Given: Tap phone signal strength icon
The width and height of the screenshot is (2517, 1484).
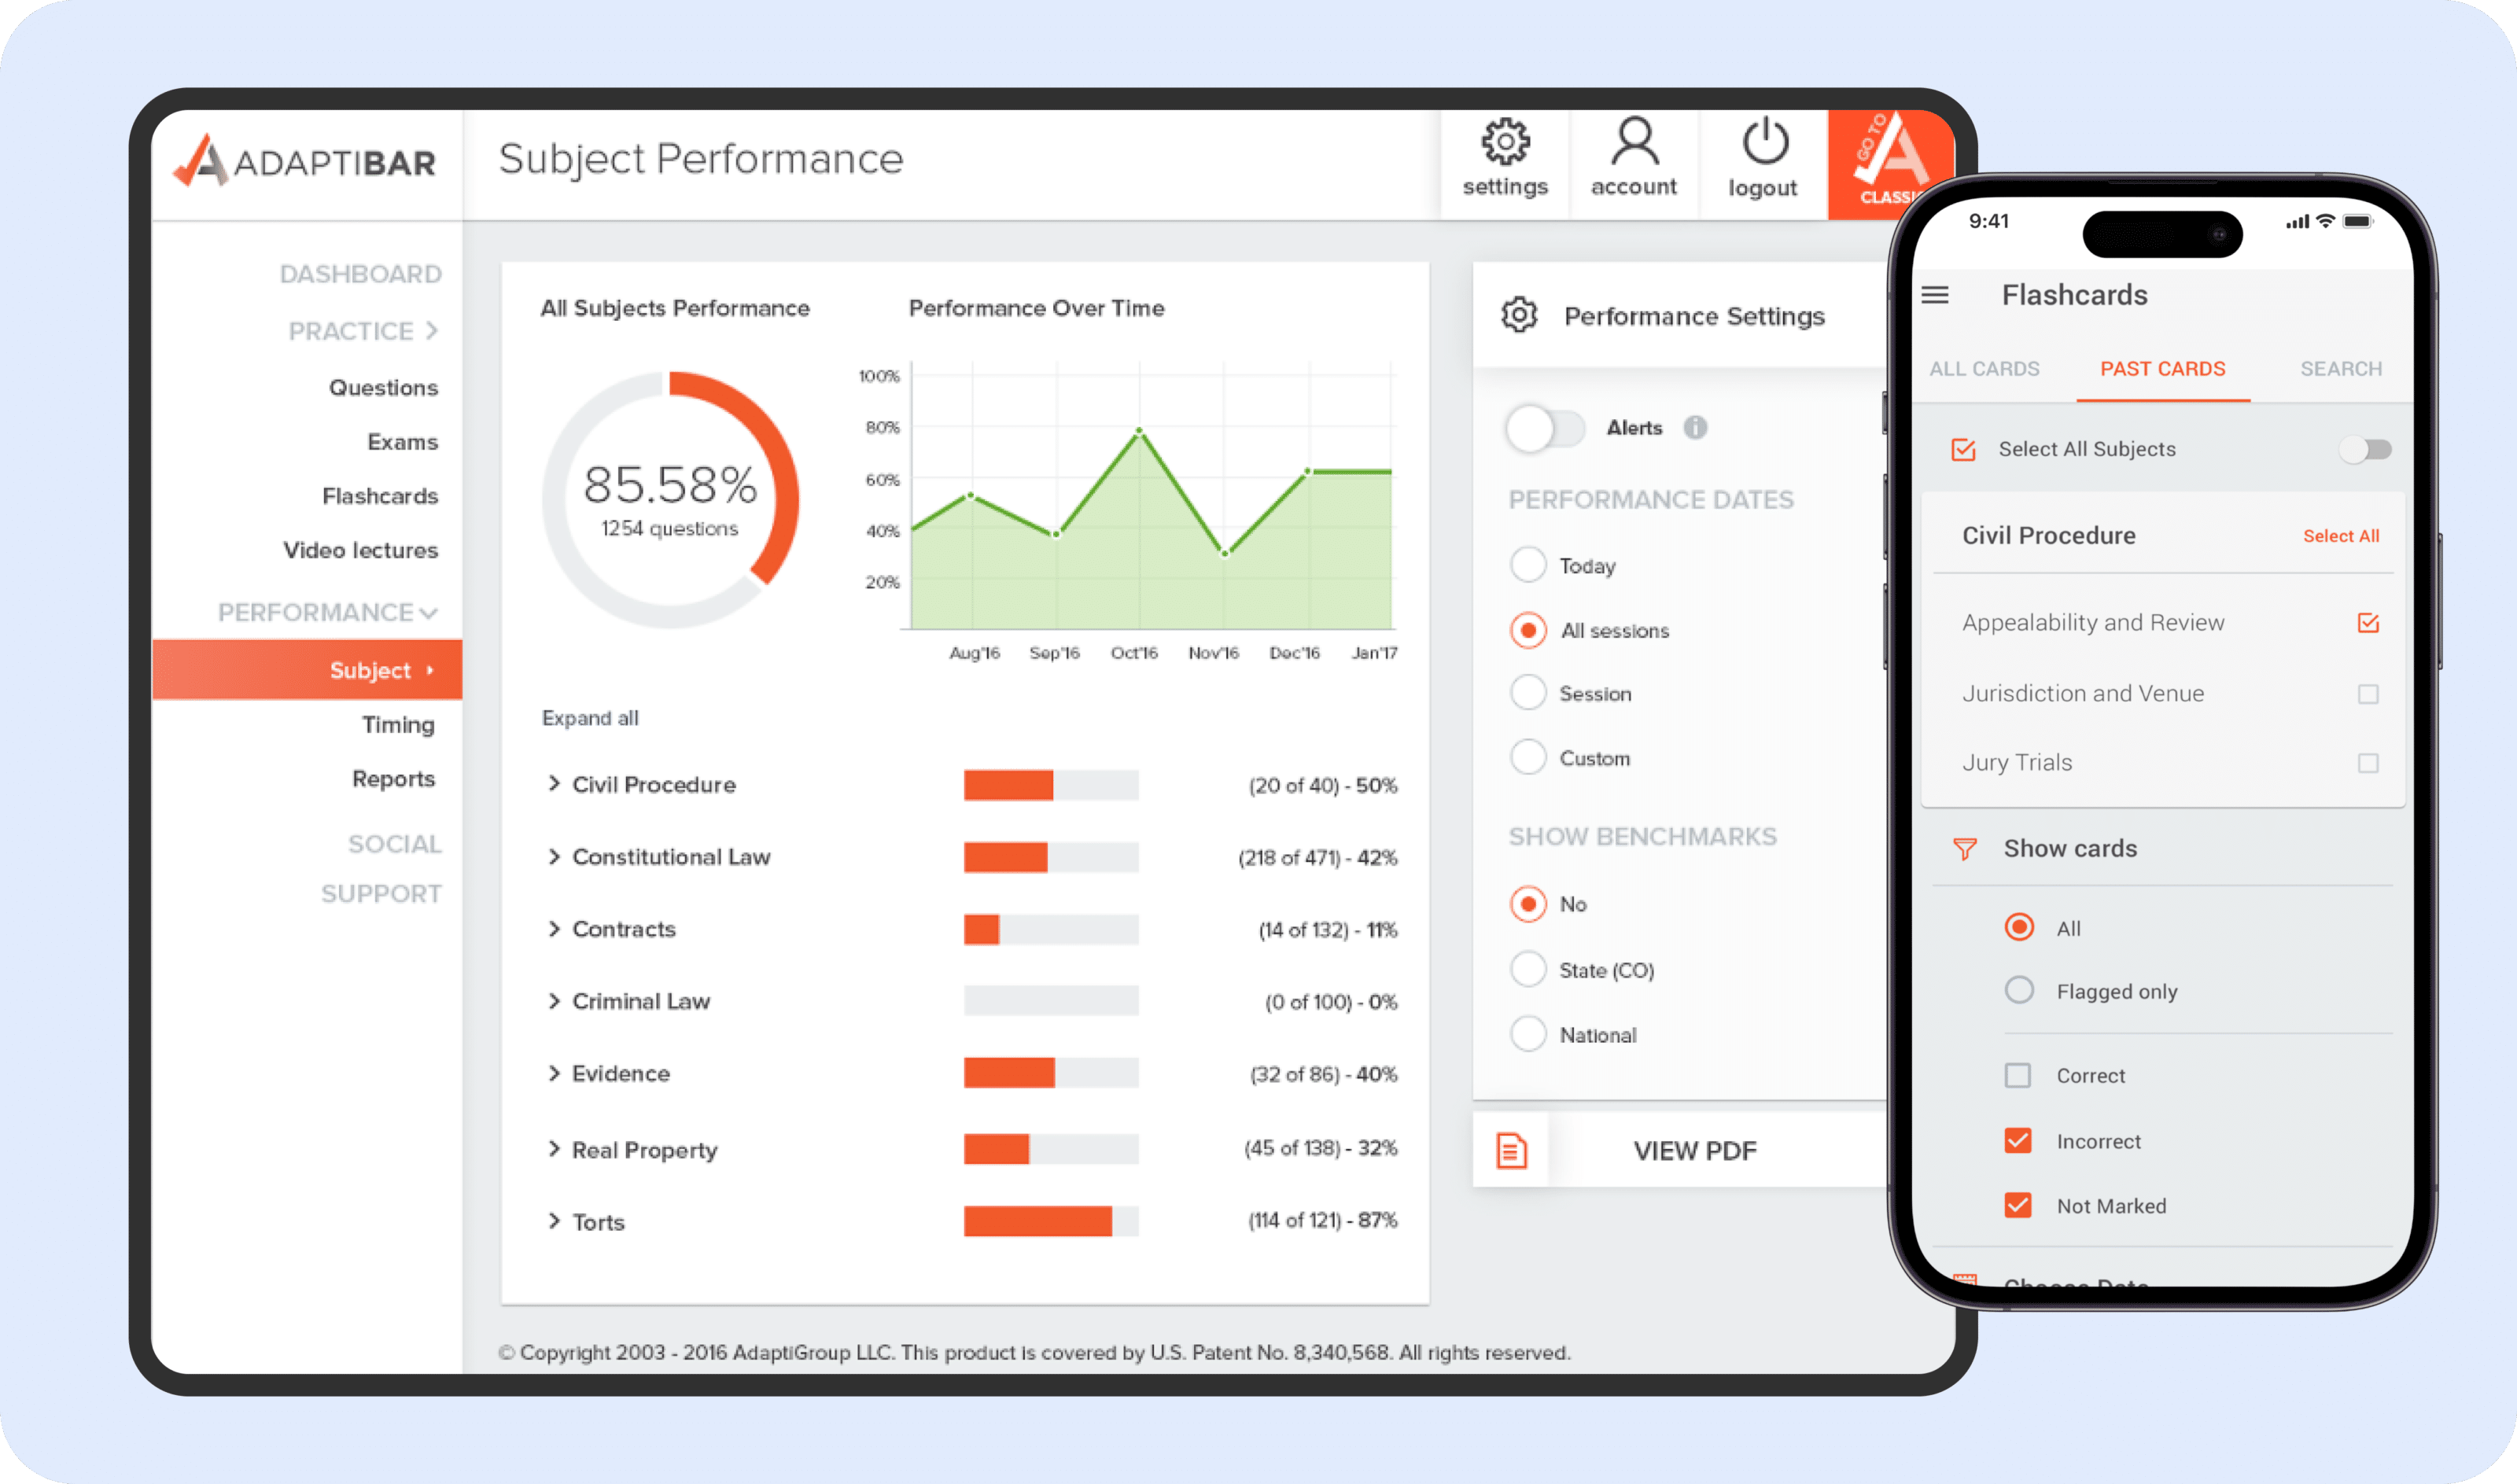Looking at the screenshot, I should coord(2297,221).
